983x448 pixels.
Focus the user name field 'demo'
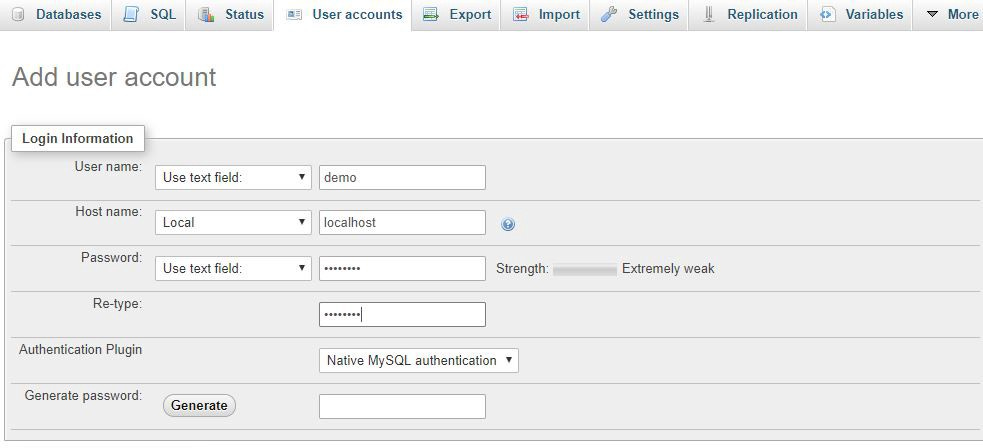[x=402, y=177]
